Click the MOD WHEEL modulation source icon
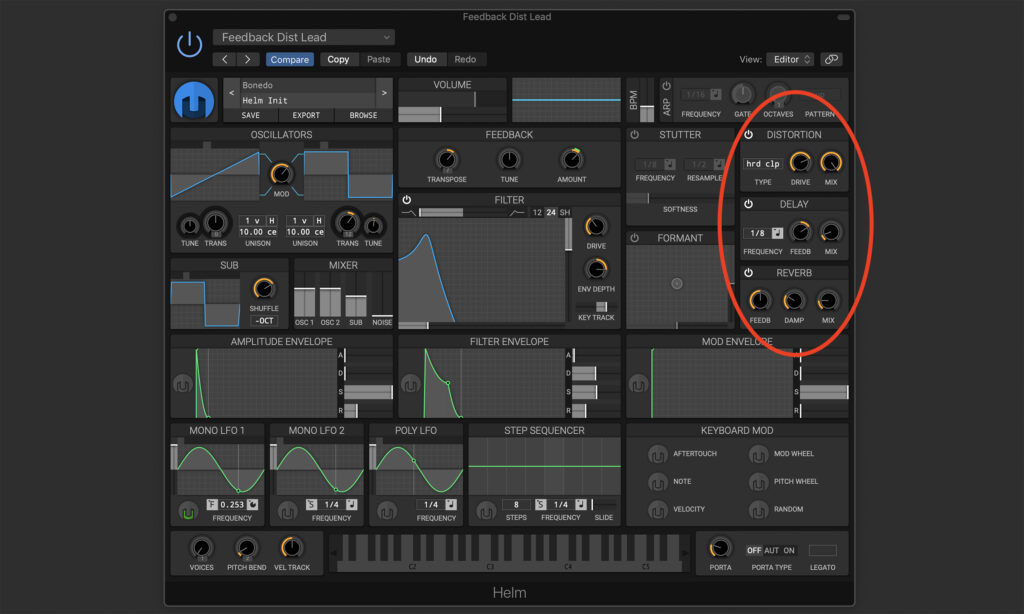 (x=758, y=454)
